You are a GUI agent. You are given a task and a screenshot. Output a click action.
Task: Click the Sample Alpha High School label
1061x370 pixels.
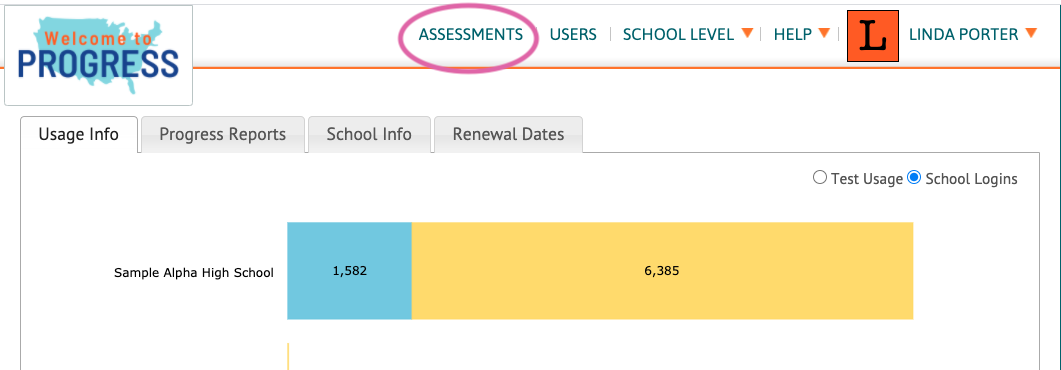click(x=194, y=273)
